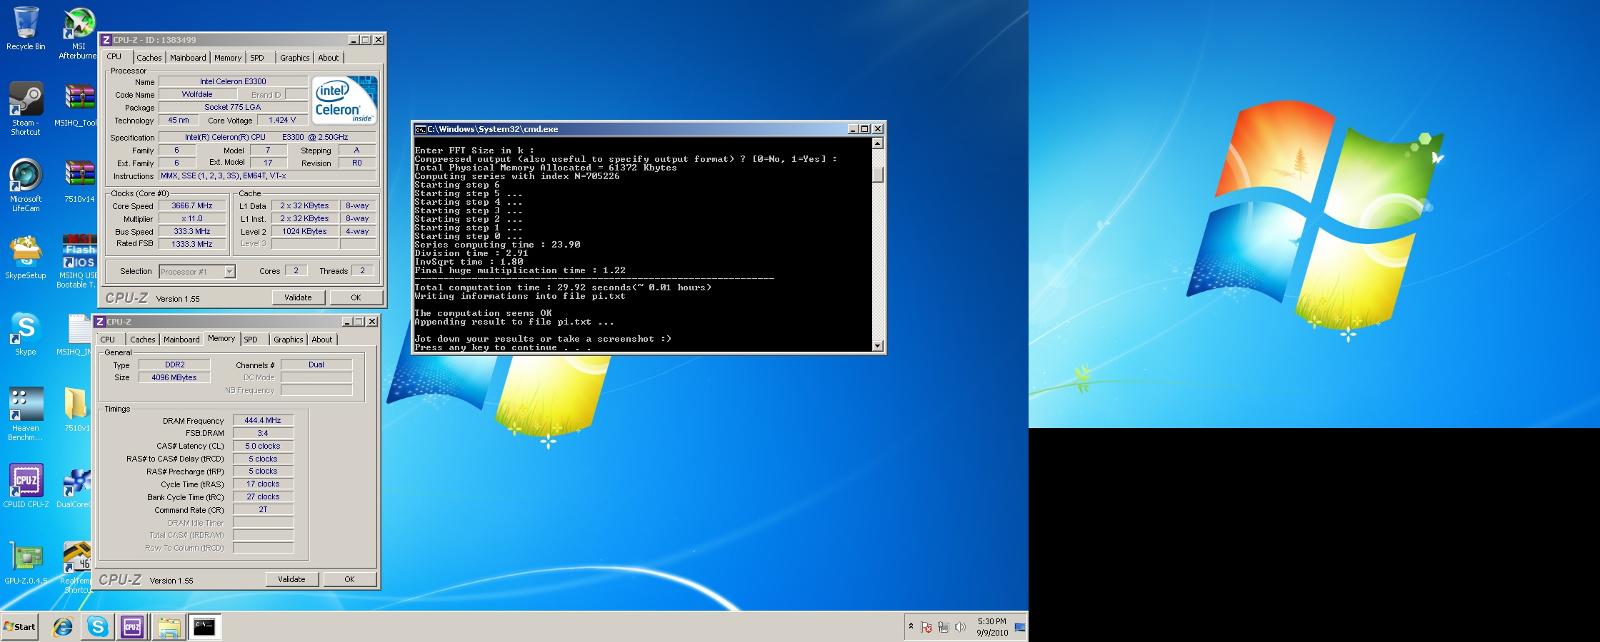Select the Skype desktop shortcut

26,333
